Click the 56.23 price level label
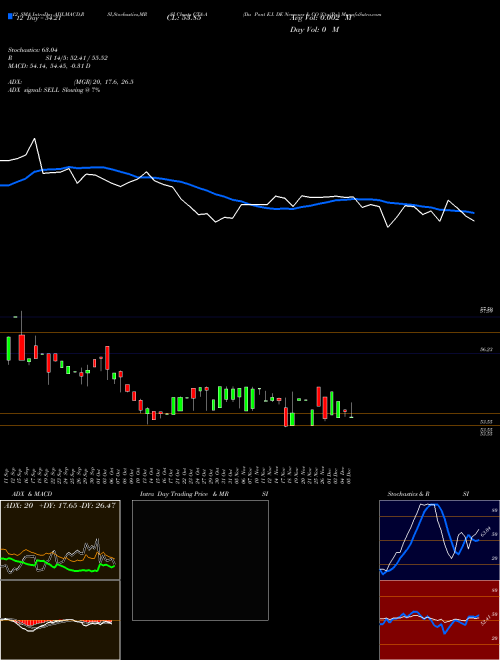 tap(486, 349)
